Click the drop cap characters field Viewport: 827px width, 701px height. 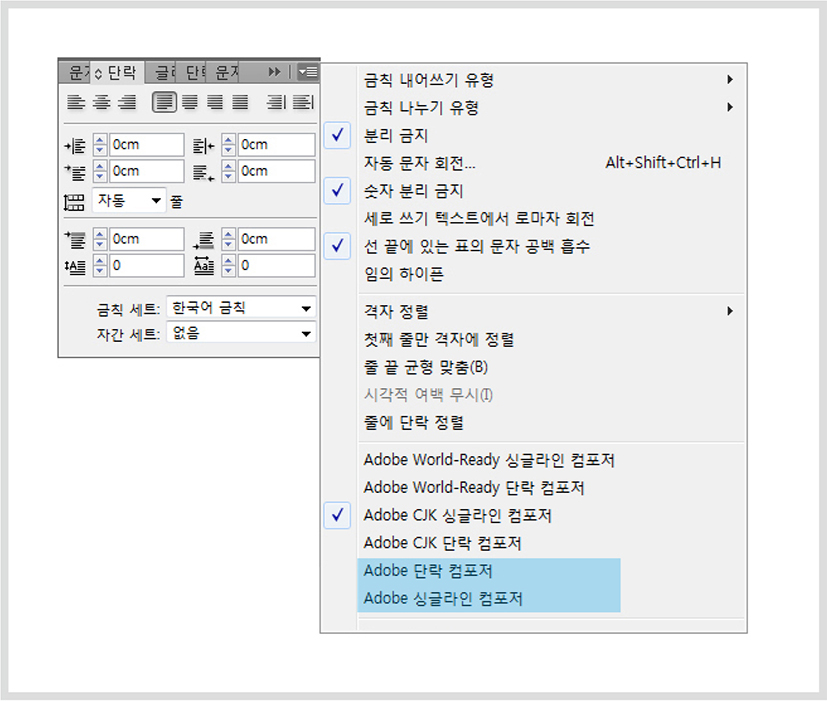tap(276, 265)
